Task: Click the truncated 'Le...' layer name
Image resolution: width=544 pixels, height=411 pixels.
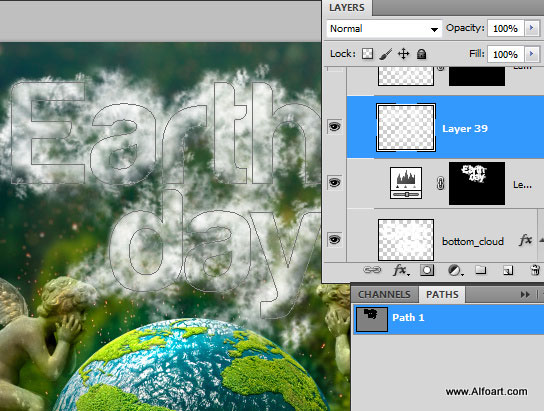Action: click(x=522, y=185)
